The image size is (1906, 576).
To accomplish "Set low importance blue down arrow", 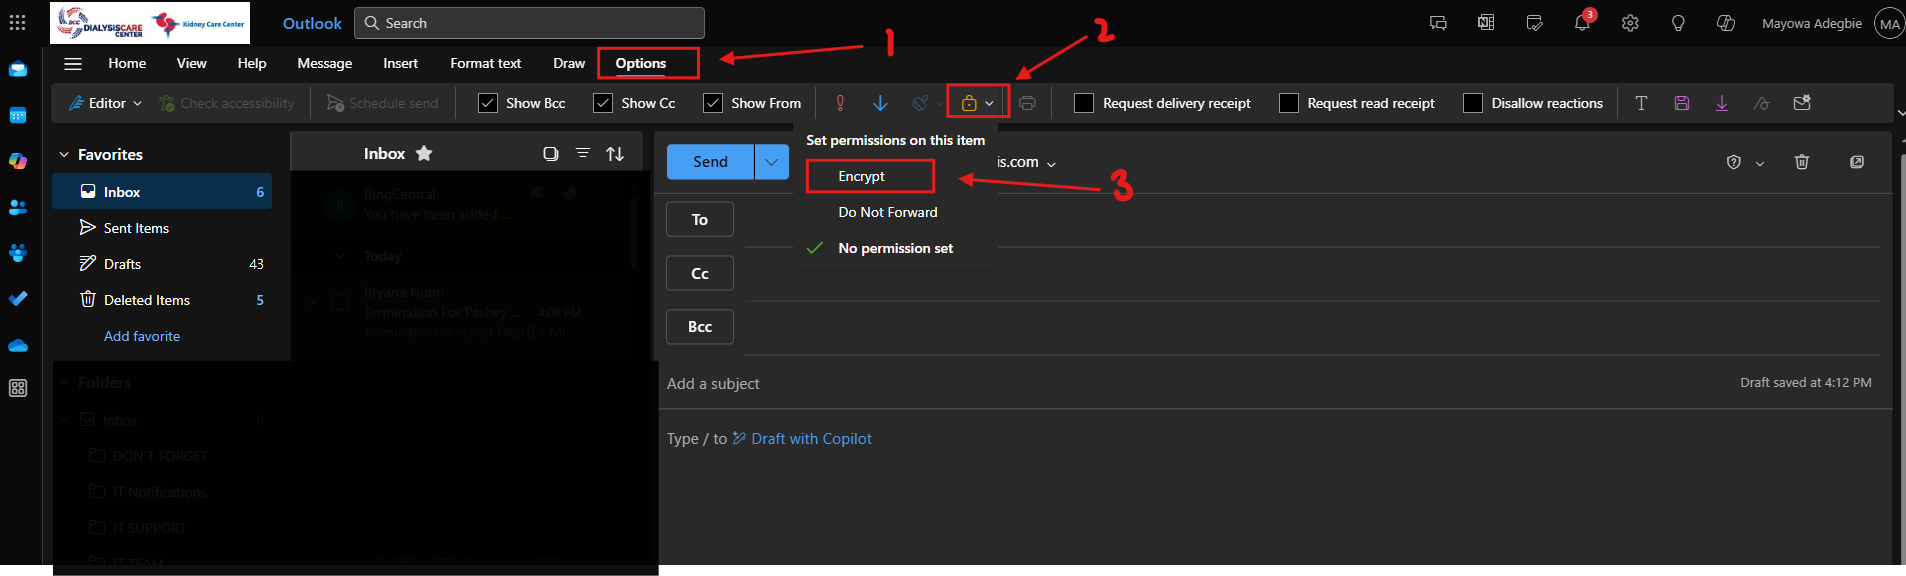I will coord(880,103).
